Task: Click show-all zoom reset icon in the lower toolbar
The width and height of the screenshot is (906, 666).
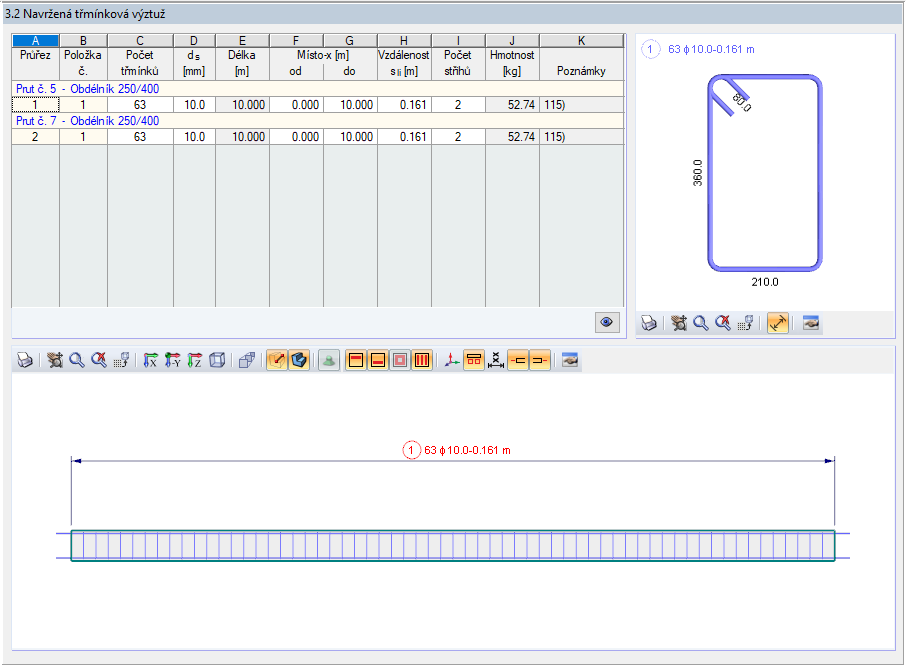Action: [99, 360]
